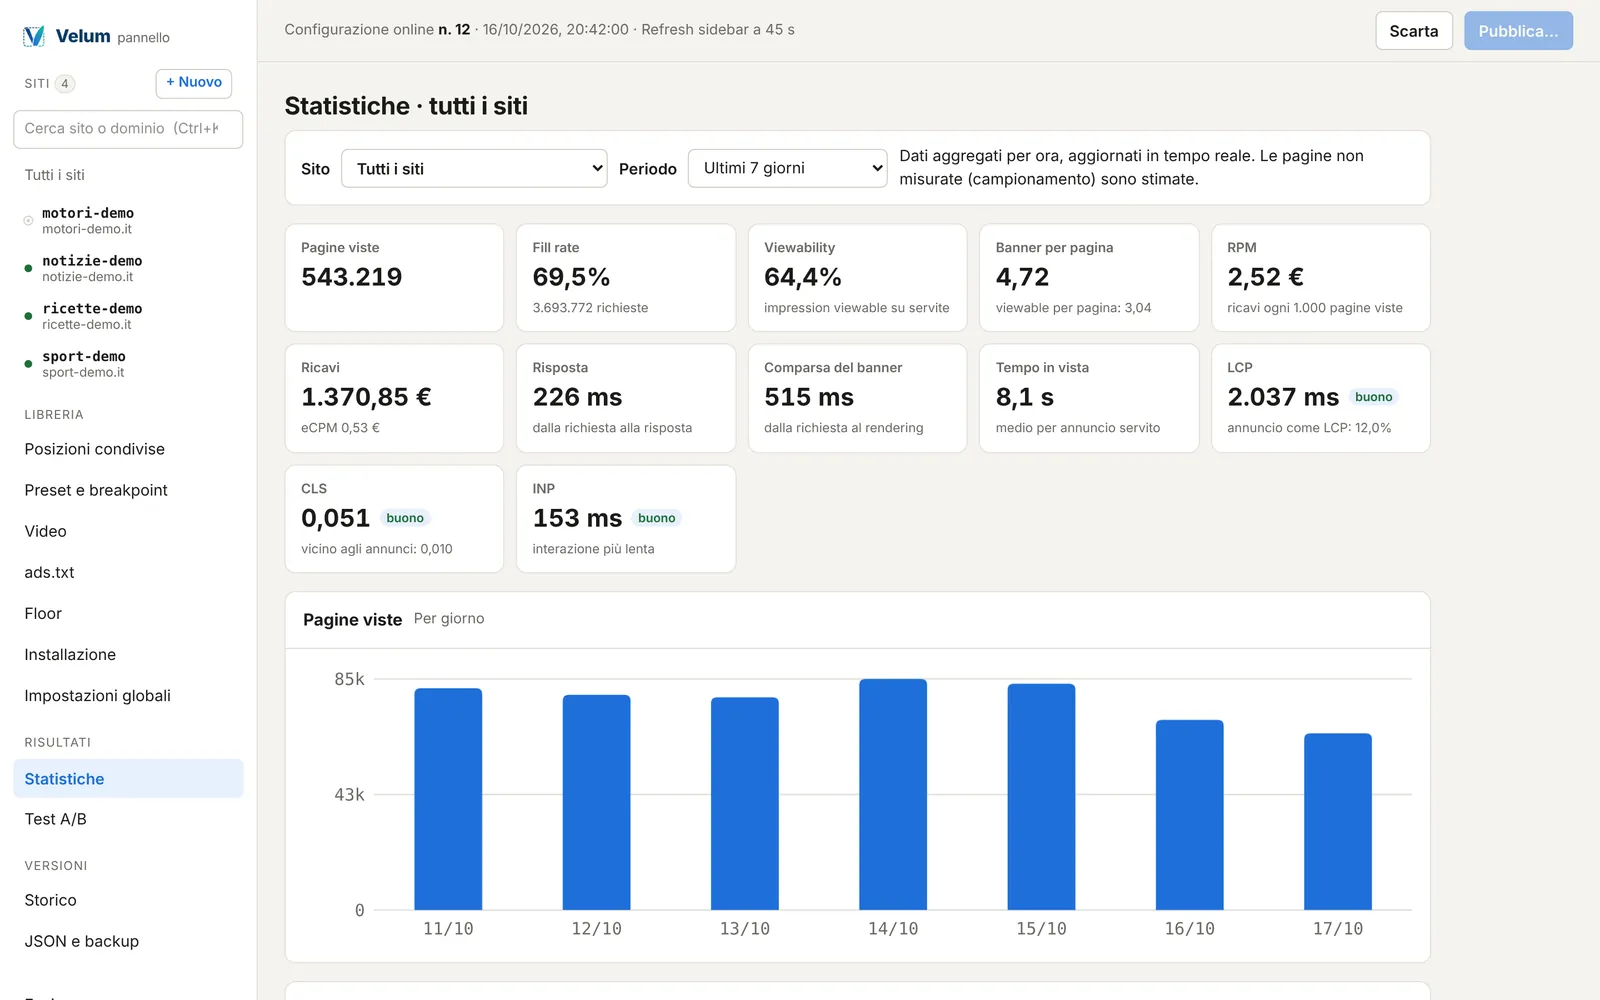Click the green dot beside notizie-demo

(28, 268)
